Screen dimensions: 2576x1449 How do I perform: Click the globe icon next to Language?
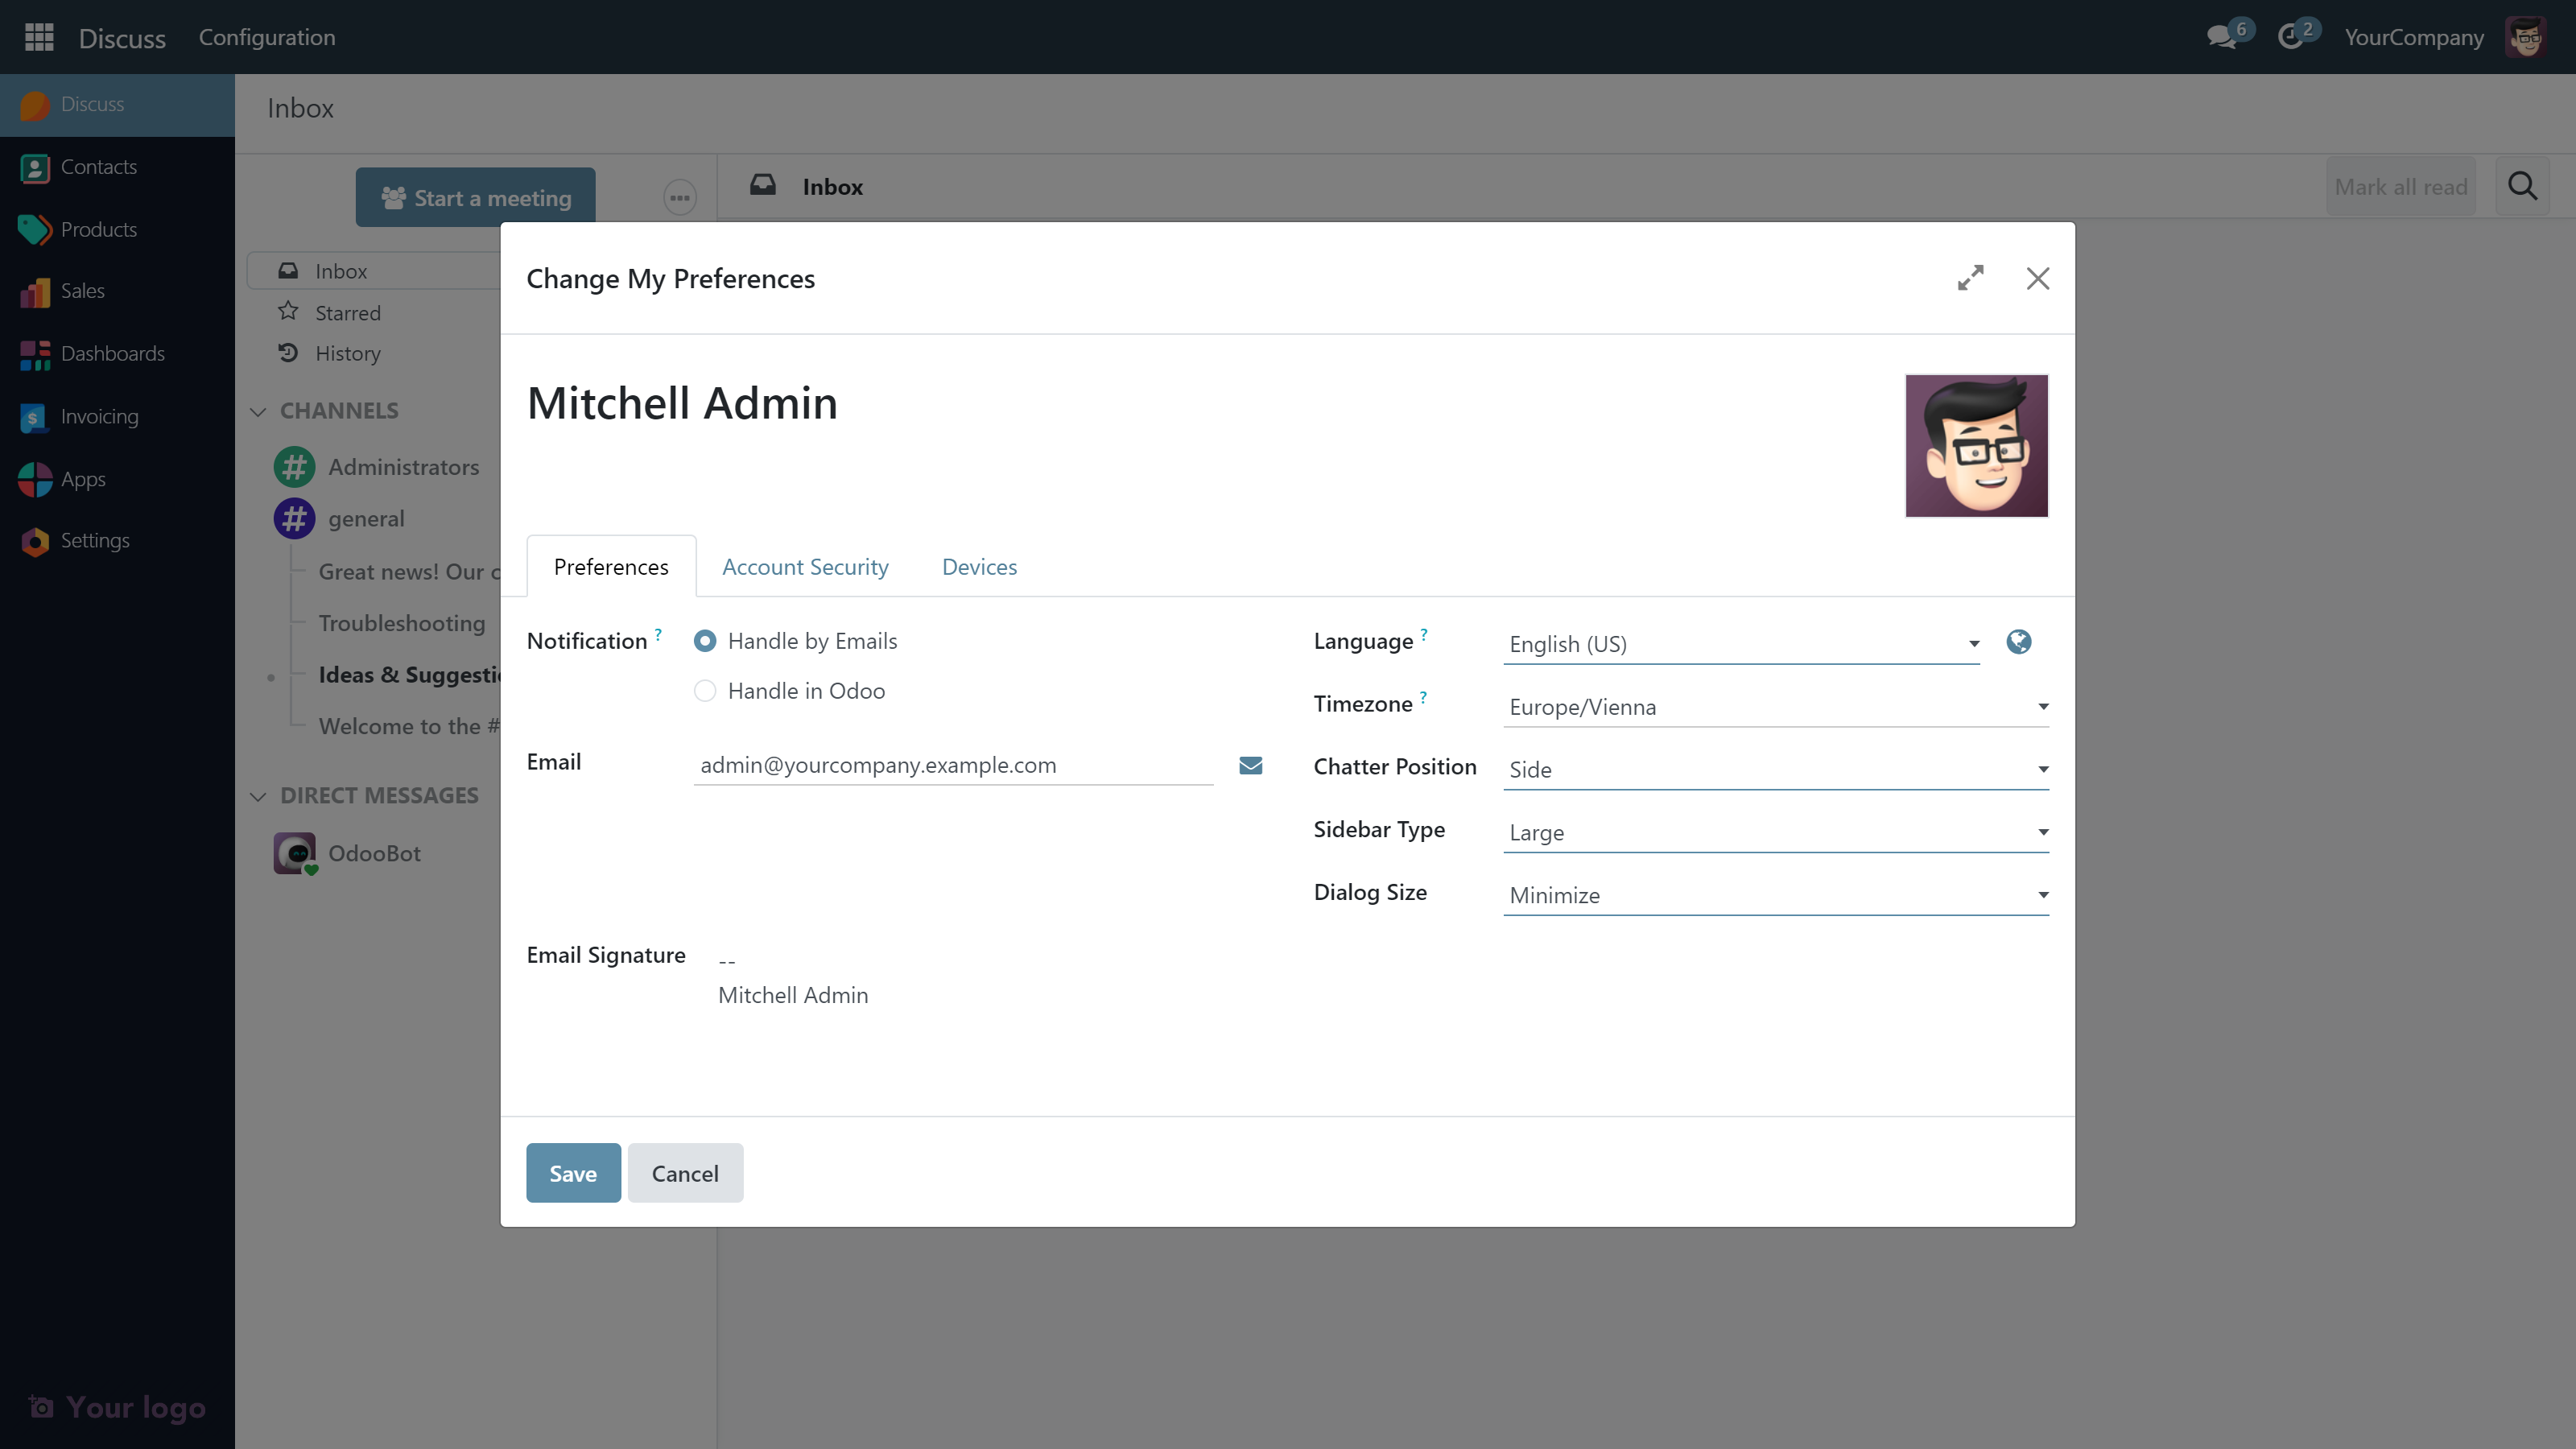[x=2018, y=642]
